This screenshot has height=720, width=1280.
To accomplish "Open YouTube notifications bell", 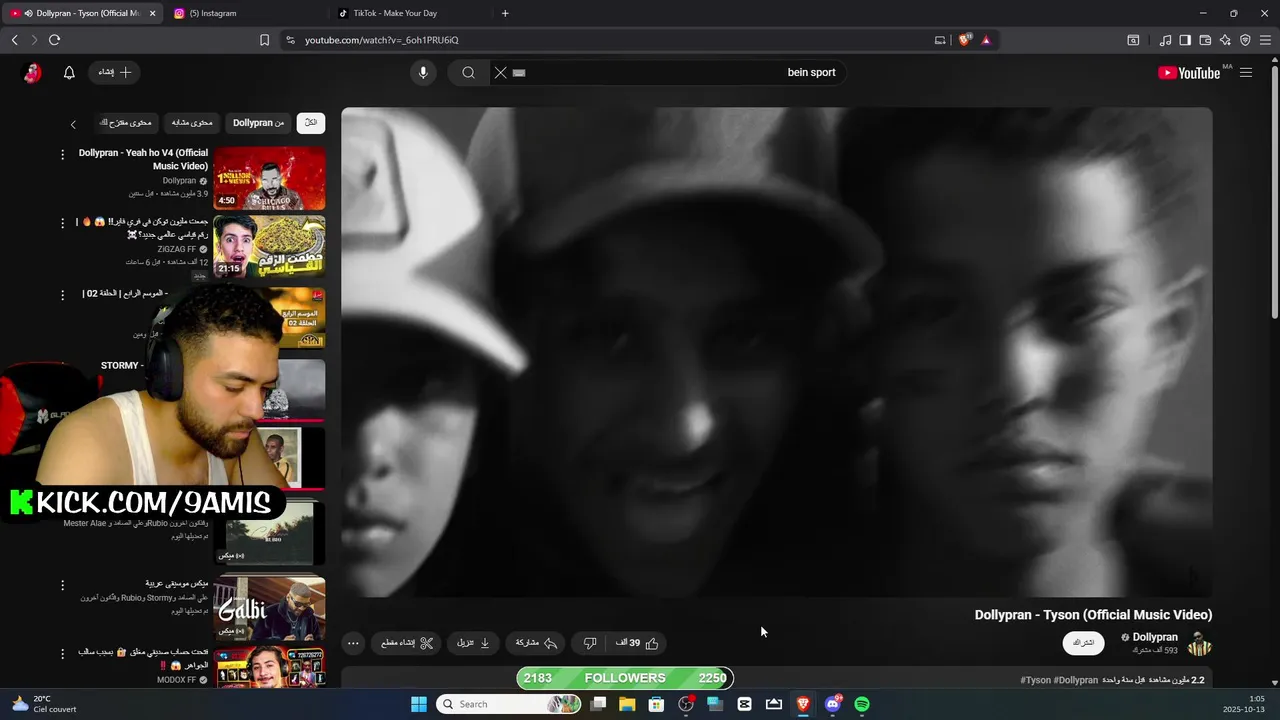I will [69, 72].
